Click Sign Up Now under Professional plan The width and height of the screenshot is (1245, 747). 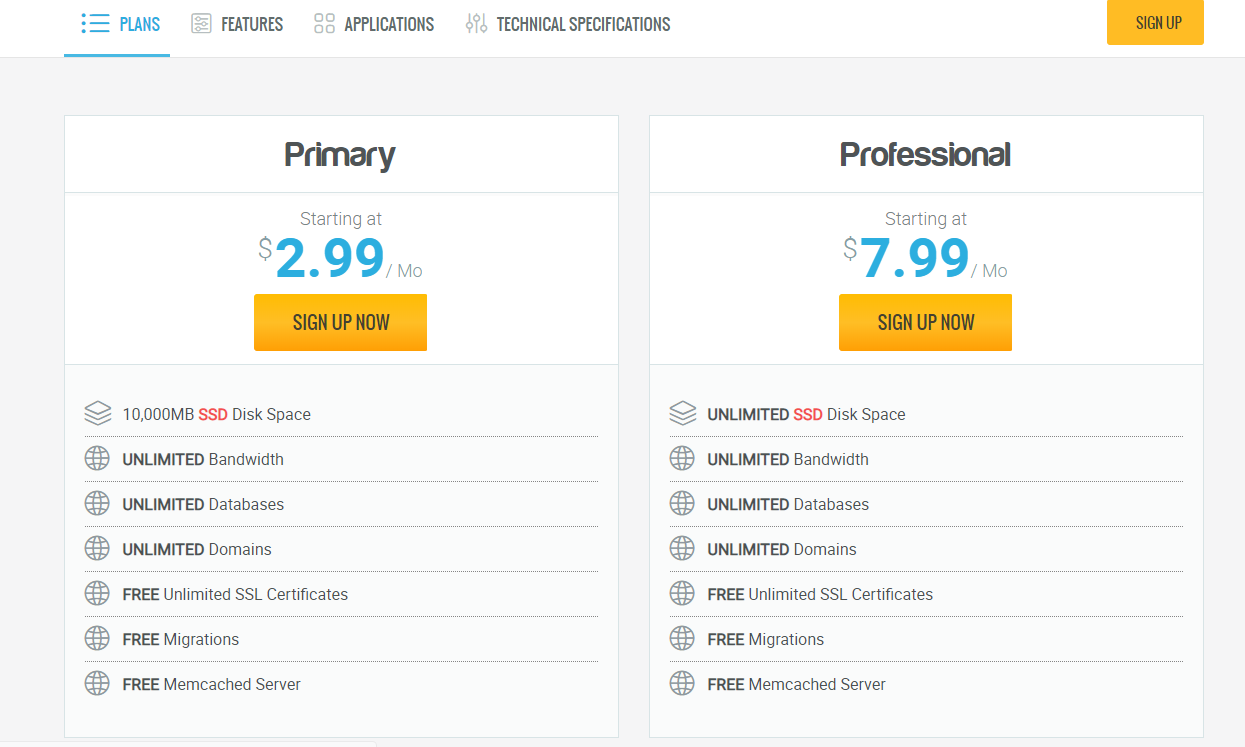[925, 322]
